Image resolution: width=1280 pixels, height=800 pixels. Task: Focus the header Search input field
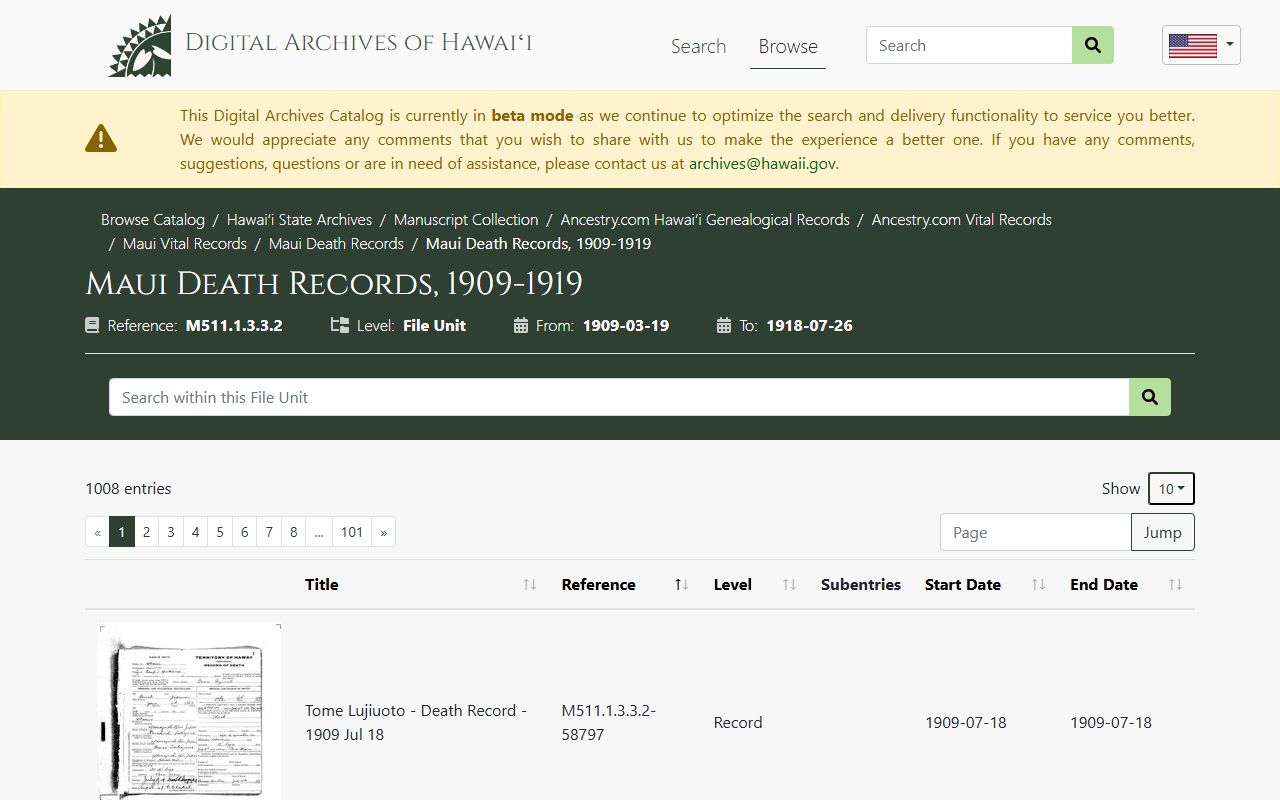click(969, 45)
